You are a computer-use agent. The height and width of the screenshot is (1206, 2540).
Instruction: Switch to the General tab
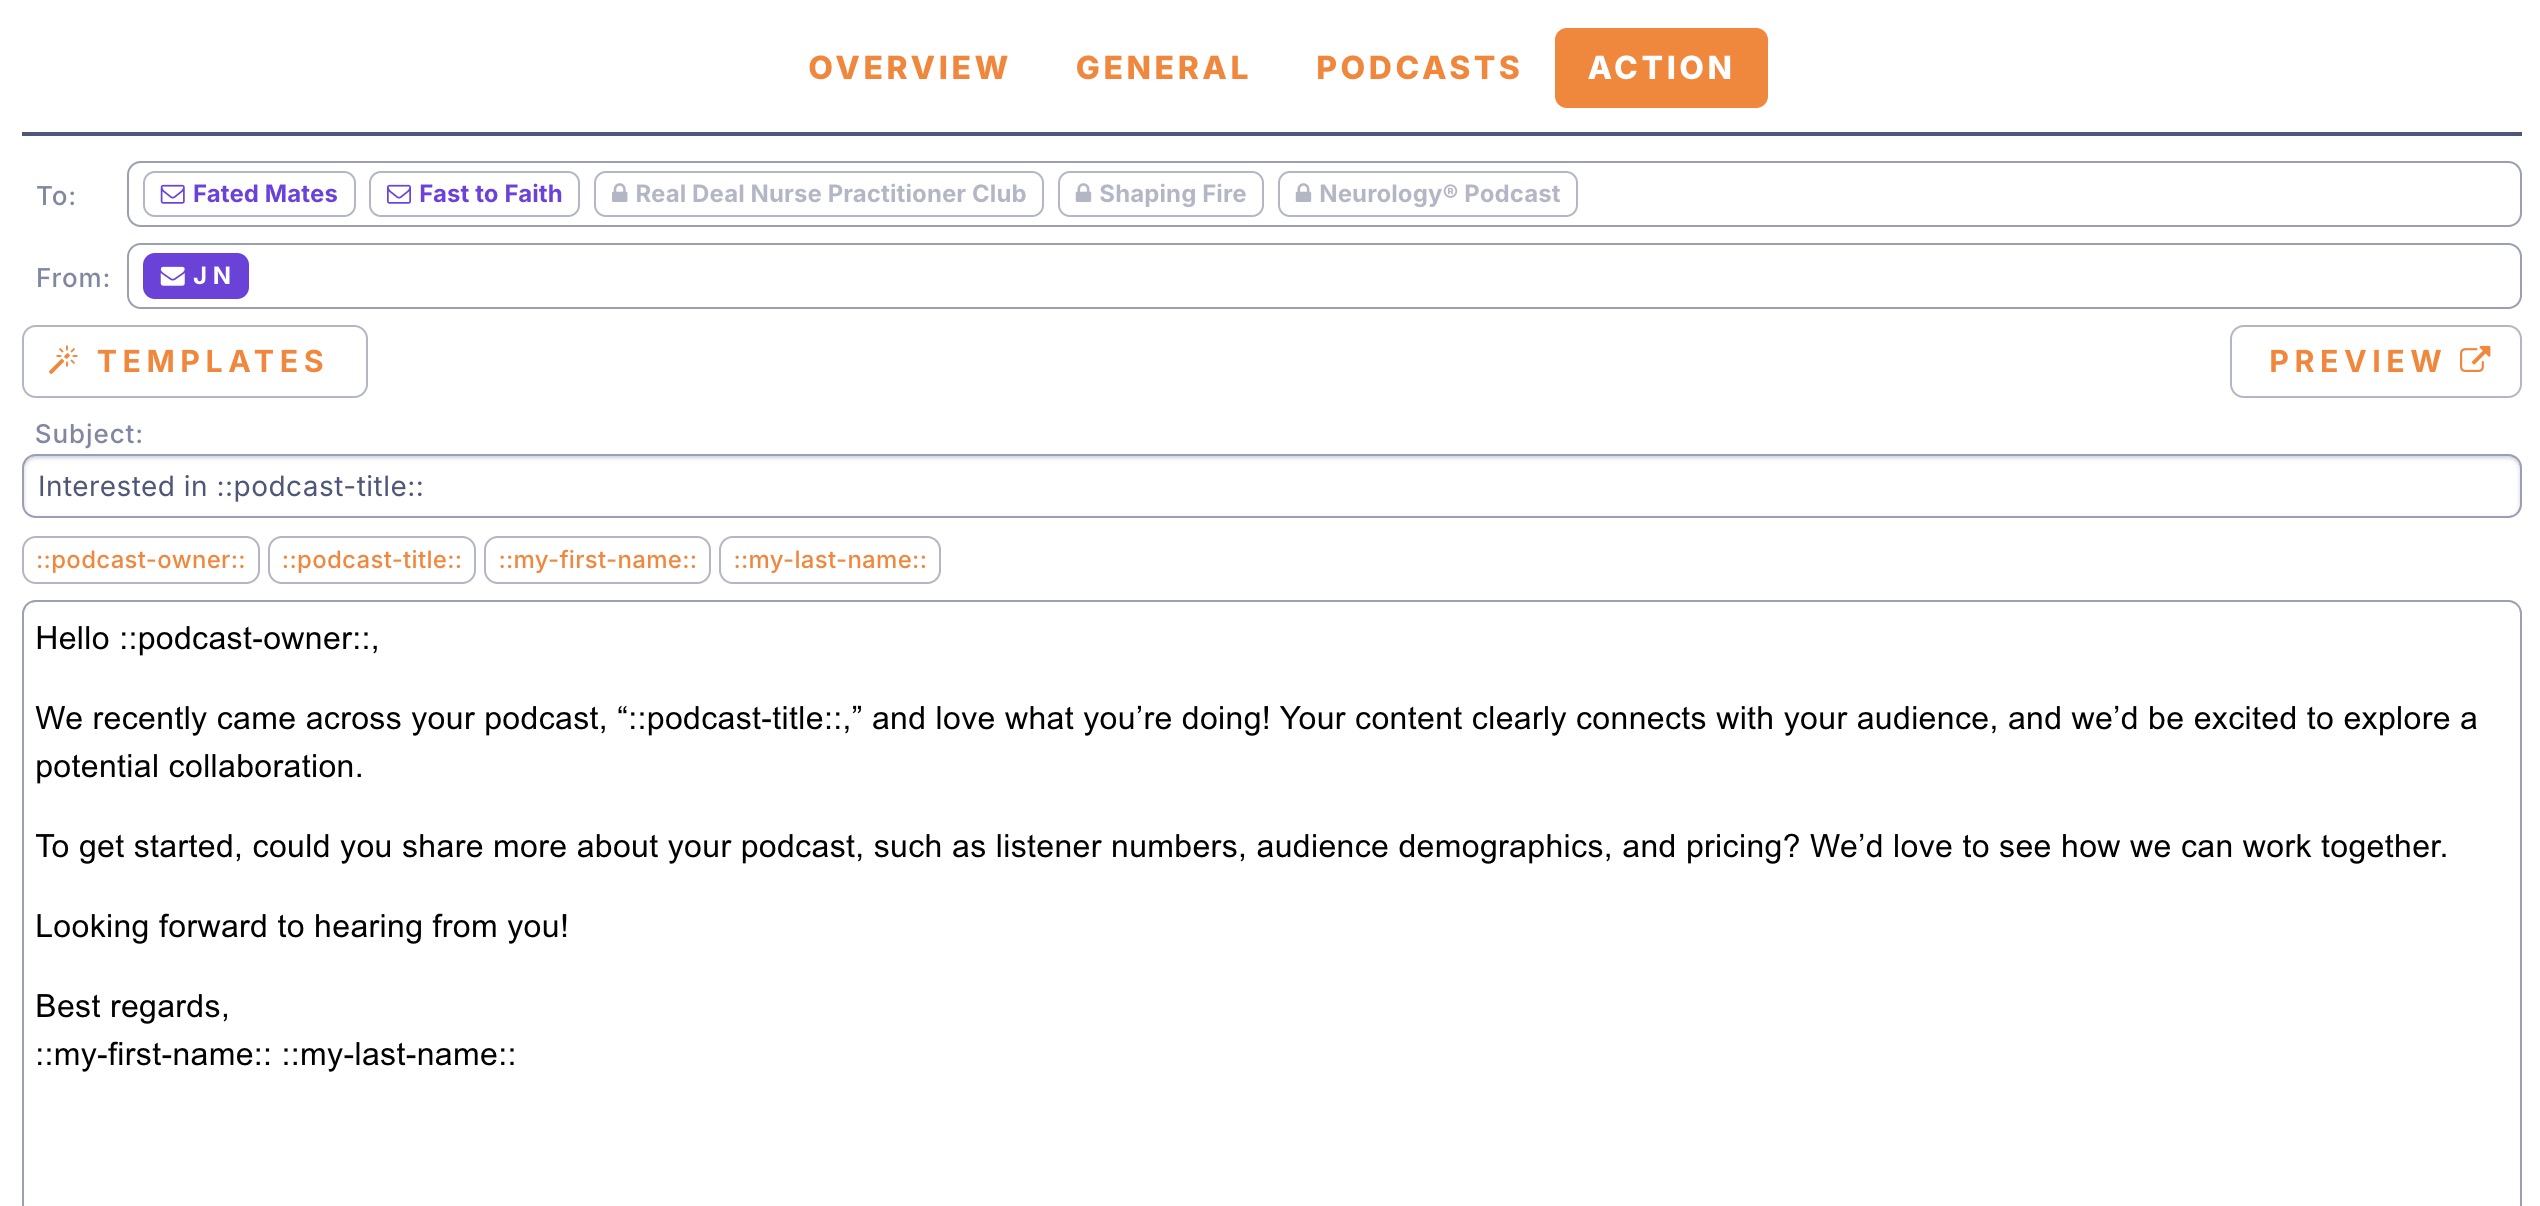click(x=1161, y=67)
